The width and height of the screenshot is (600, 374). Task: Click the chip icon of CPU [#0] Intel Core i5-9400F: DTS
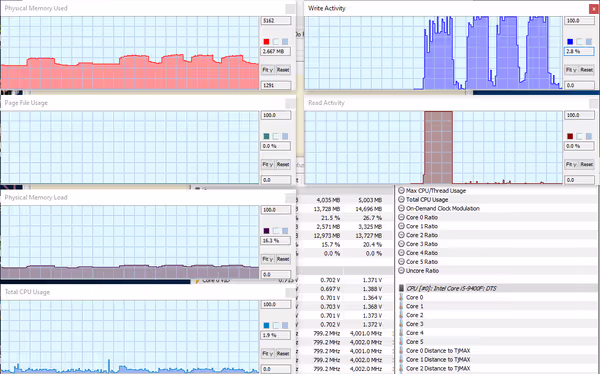point(401,288)
